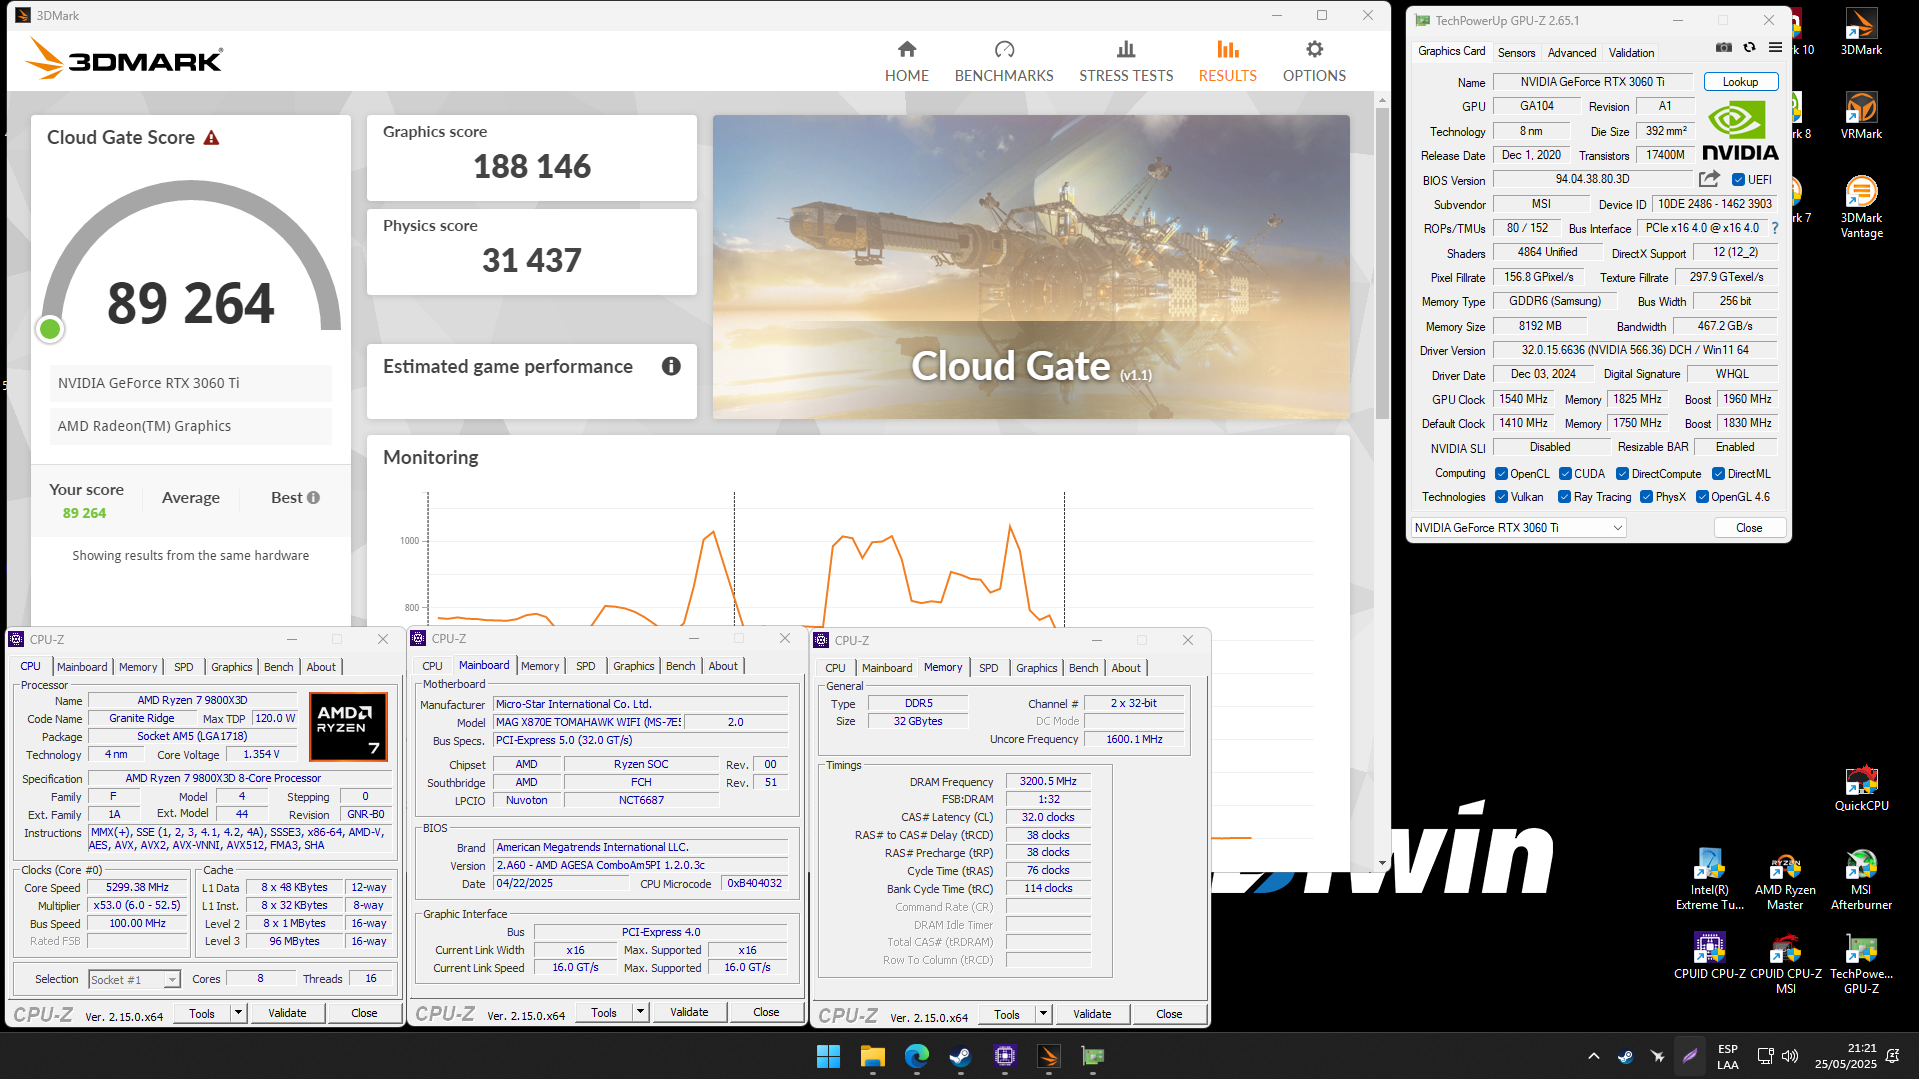Click Validate in the CPU tab CPU-Z window
This screenshot has height=1079, width=1919.
pyautogui.click(x=287, y=1013)
